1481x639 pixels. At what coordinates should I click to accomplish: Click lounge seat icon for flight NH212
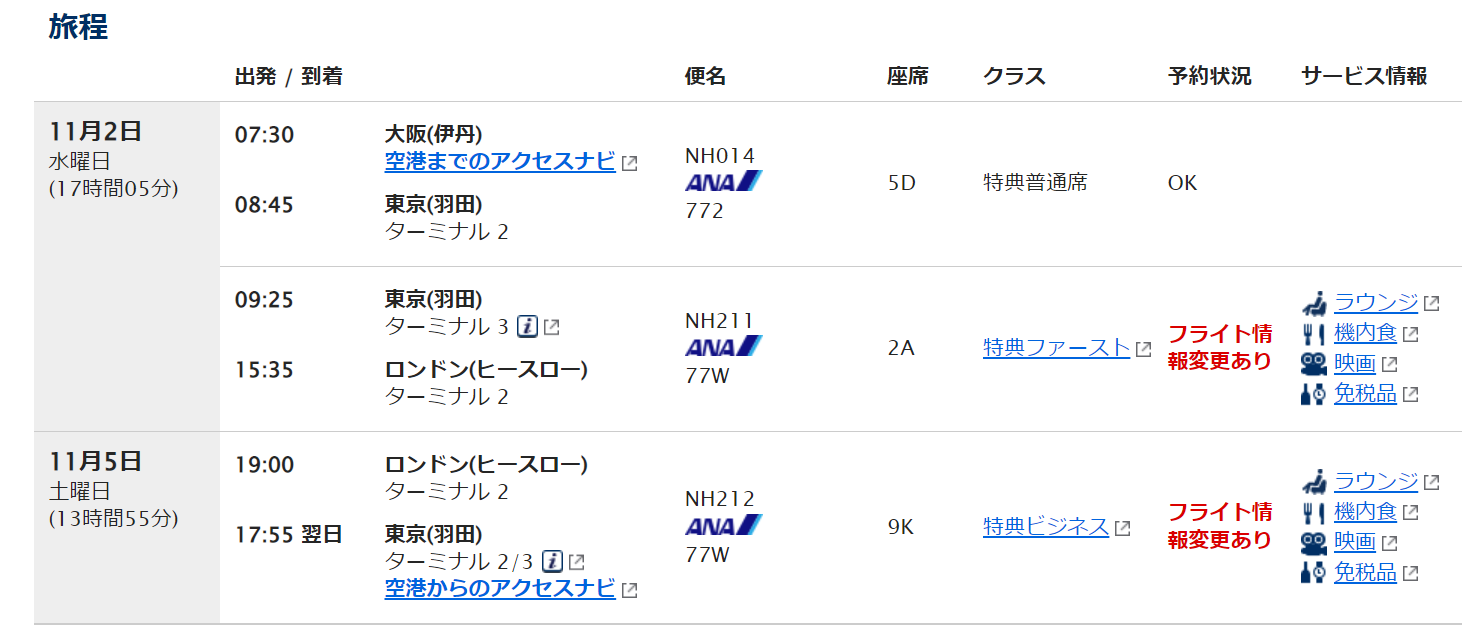(1314, 482)
